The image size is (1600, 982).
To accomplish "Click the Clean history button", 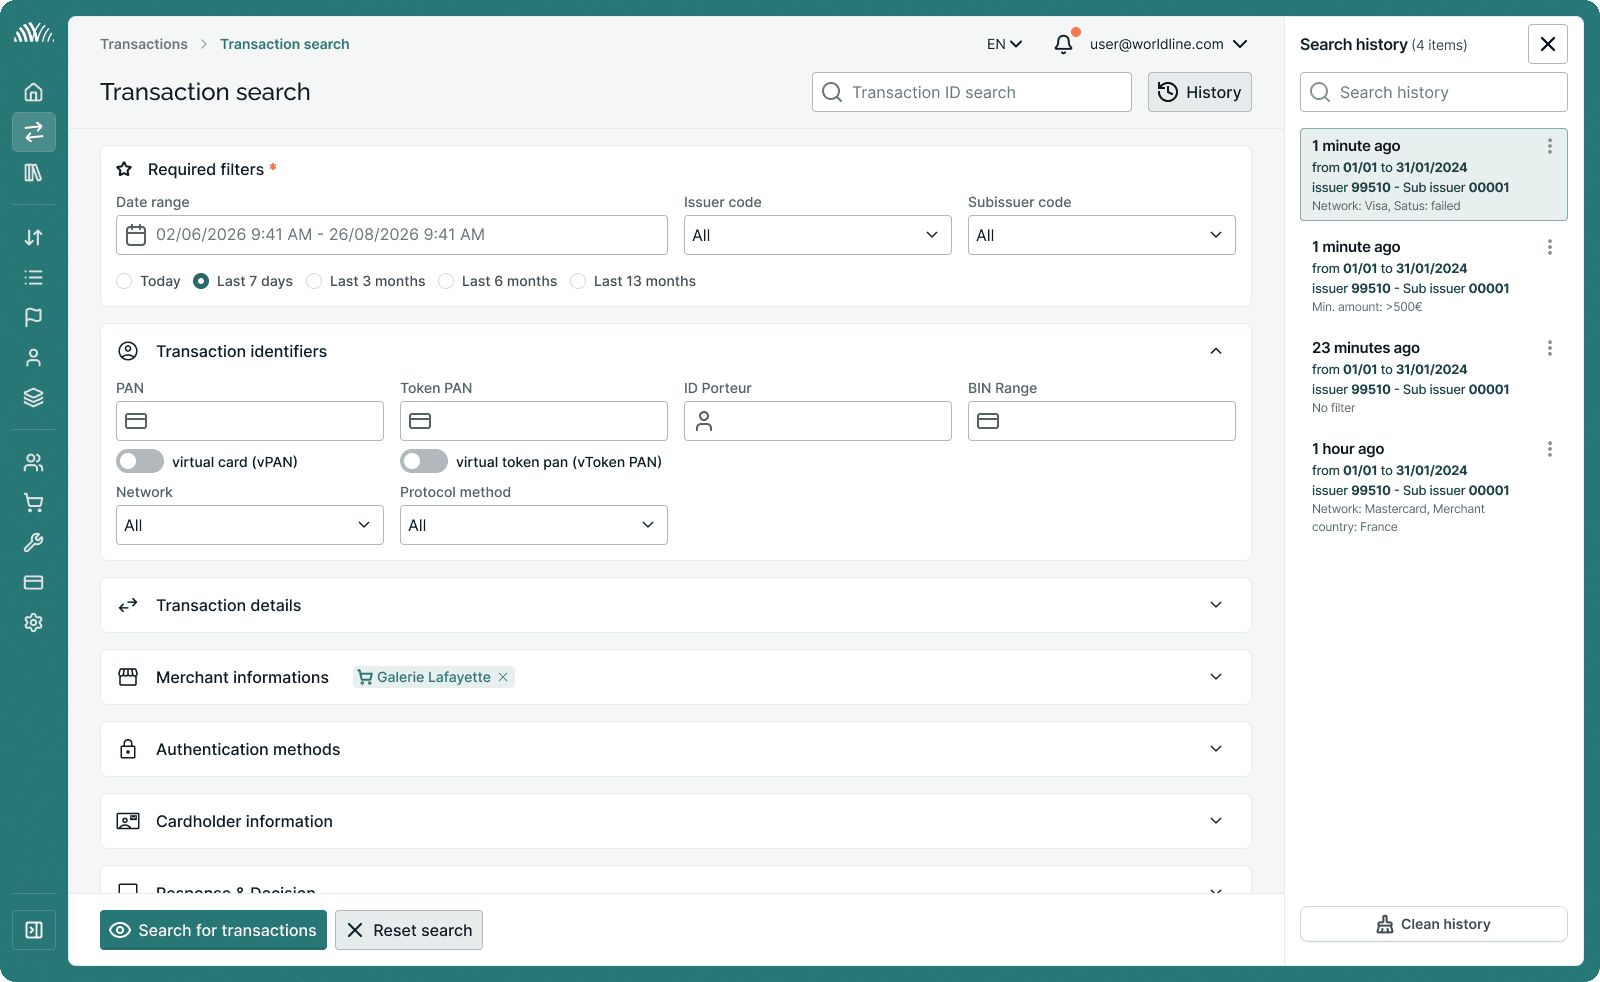I will tap(1434, 924).
